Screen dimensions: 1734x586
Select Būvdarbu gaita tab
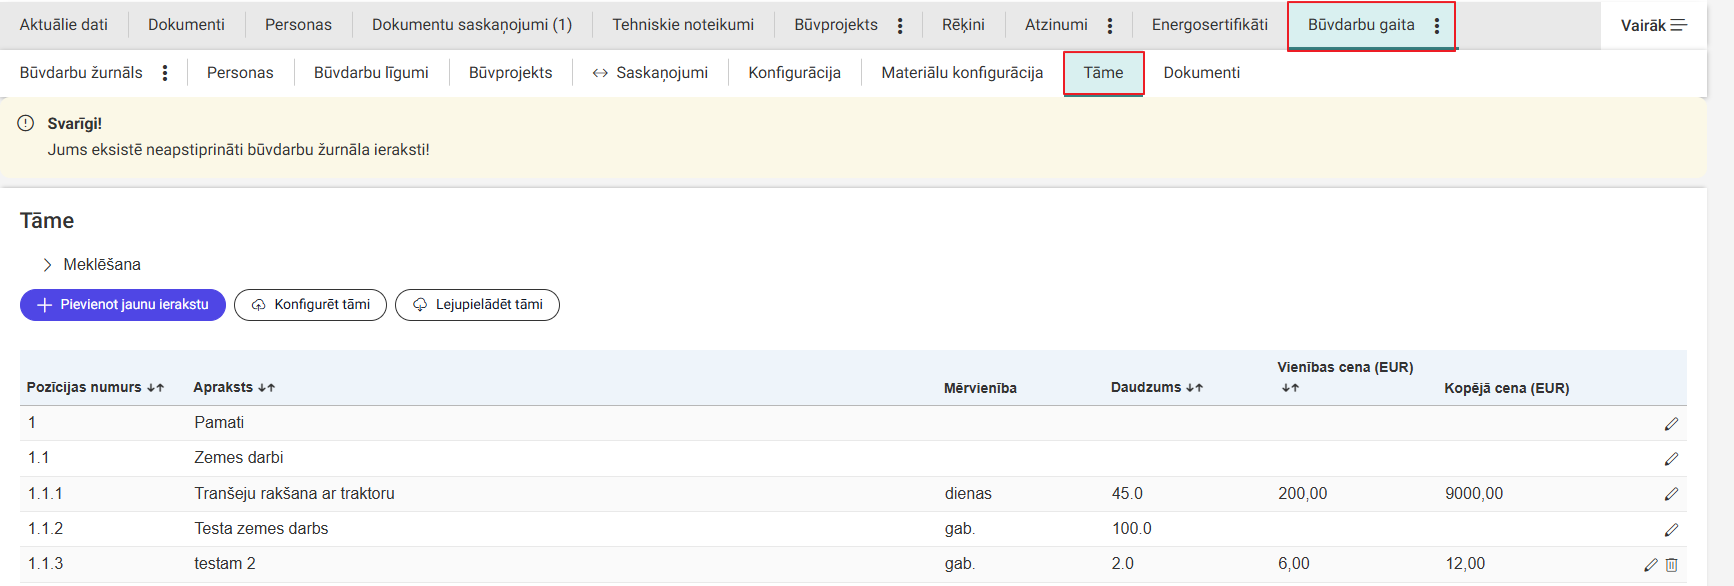[x=1361, y=25]
